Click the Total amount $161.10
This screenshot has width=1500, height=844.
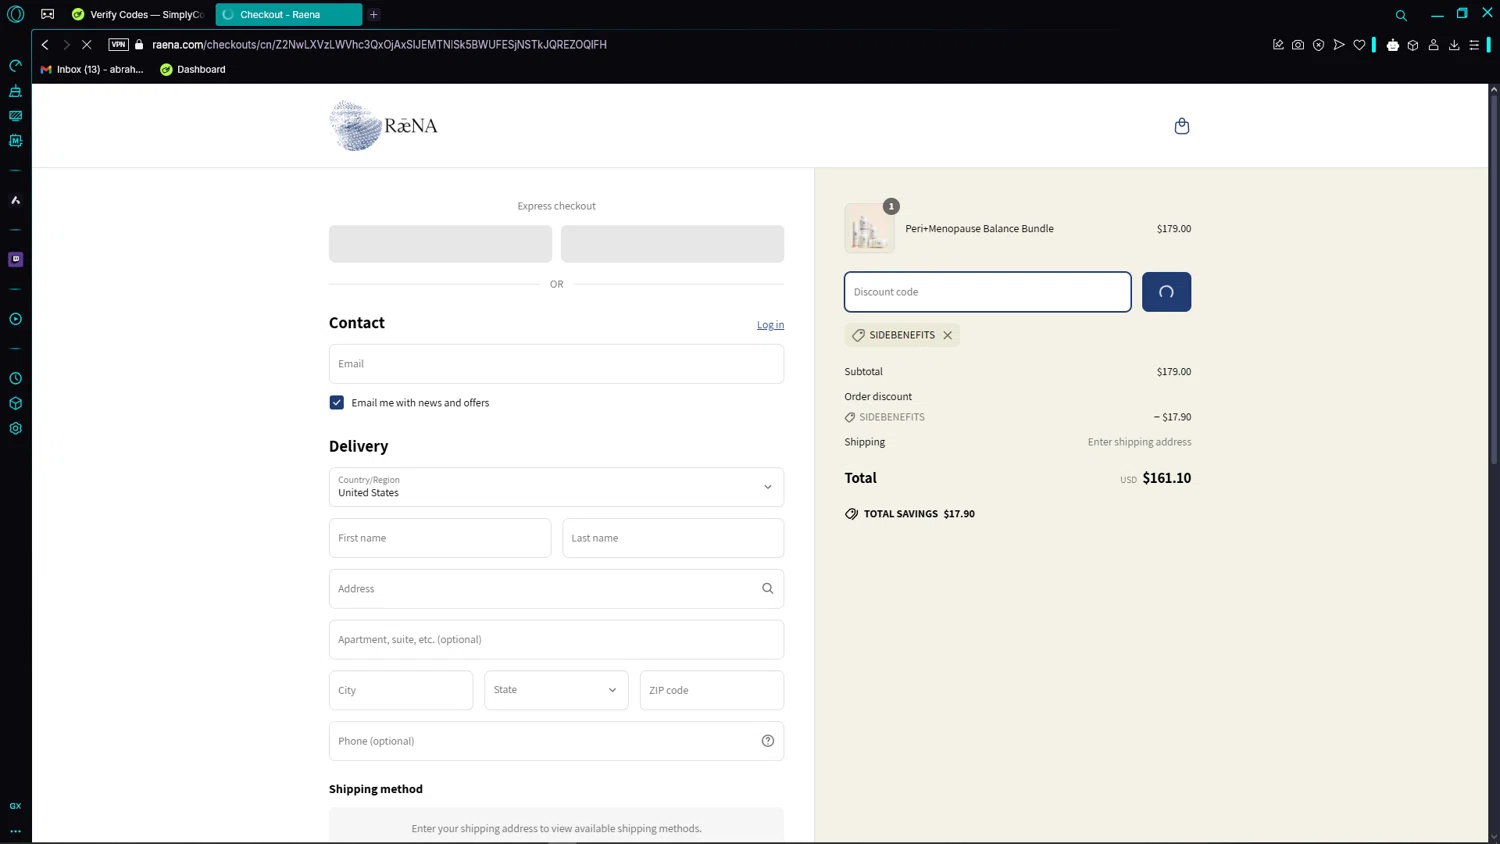click(1166, 478)
